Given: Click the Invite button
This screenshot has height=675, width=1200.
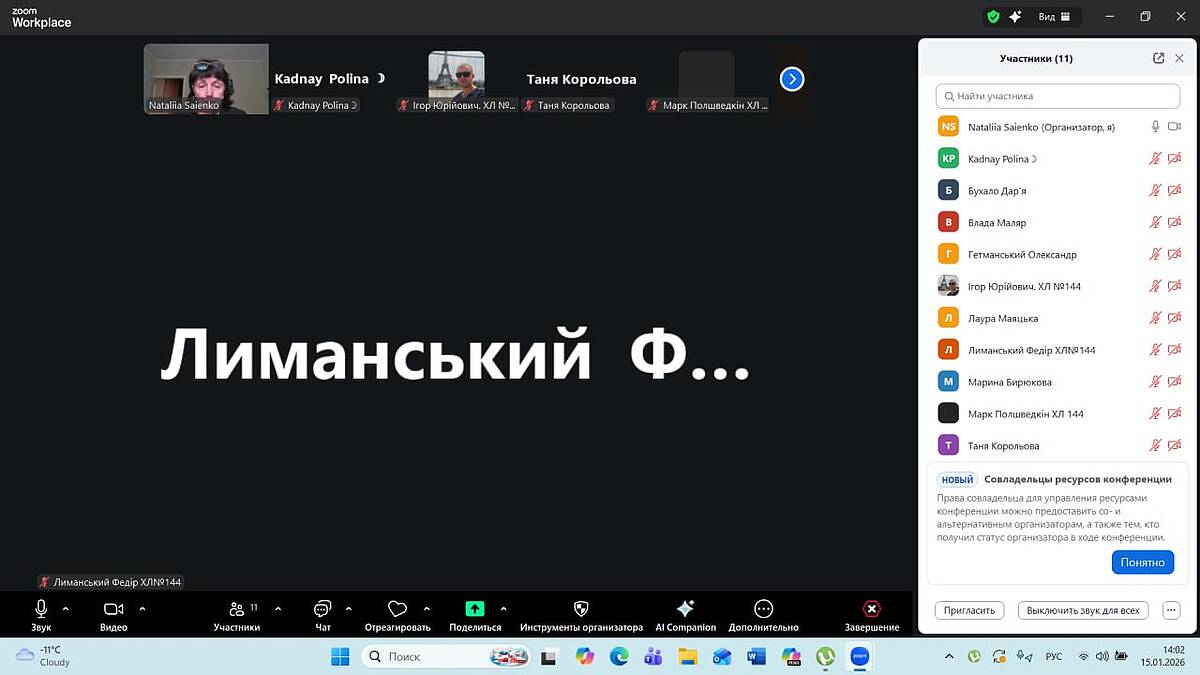Looking at the screenshot, I should coord(970,610).
